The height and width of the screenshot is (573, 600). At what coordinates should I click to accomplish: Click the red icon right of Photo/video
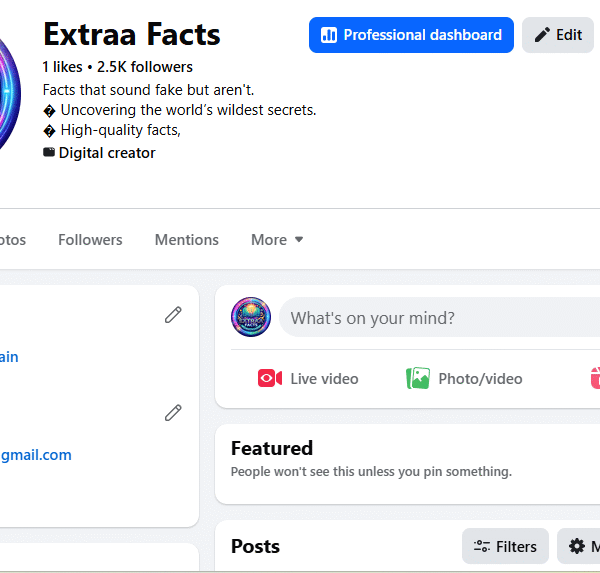[x=595, y=378]
